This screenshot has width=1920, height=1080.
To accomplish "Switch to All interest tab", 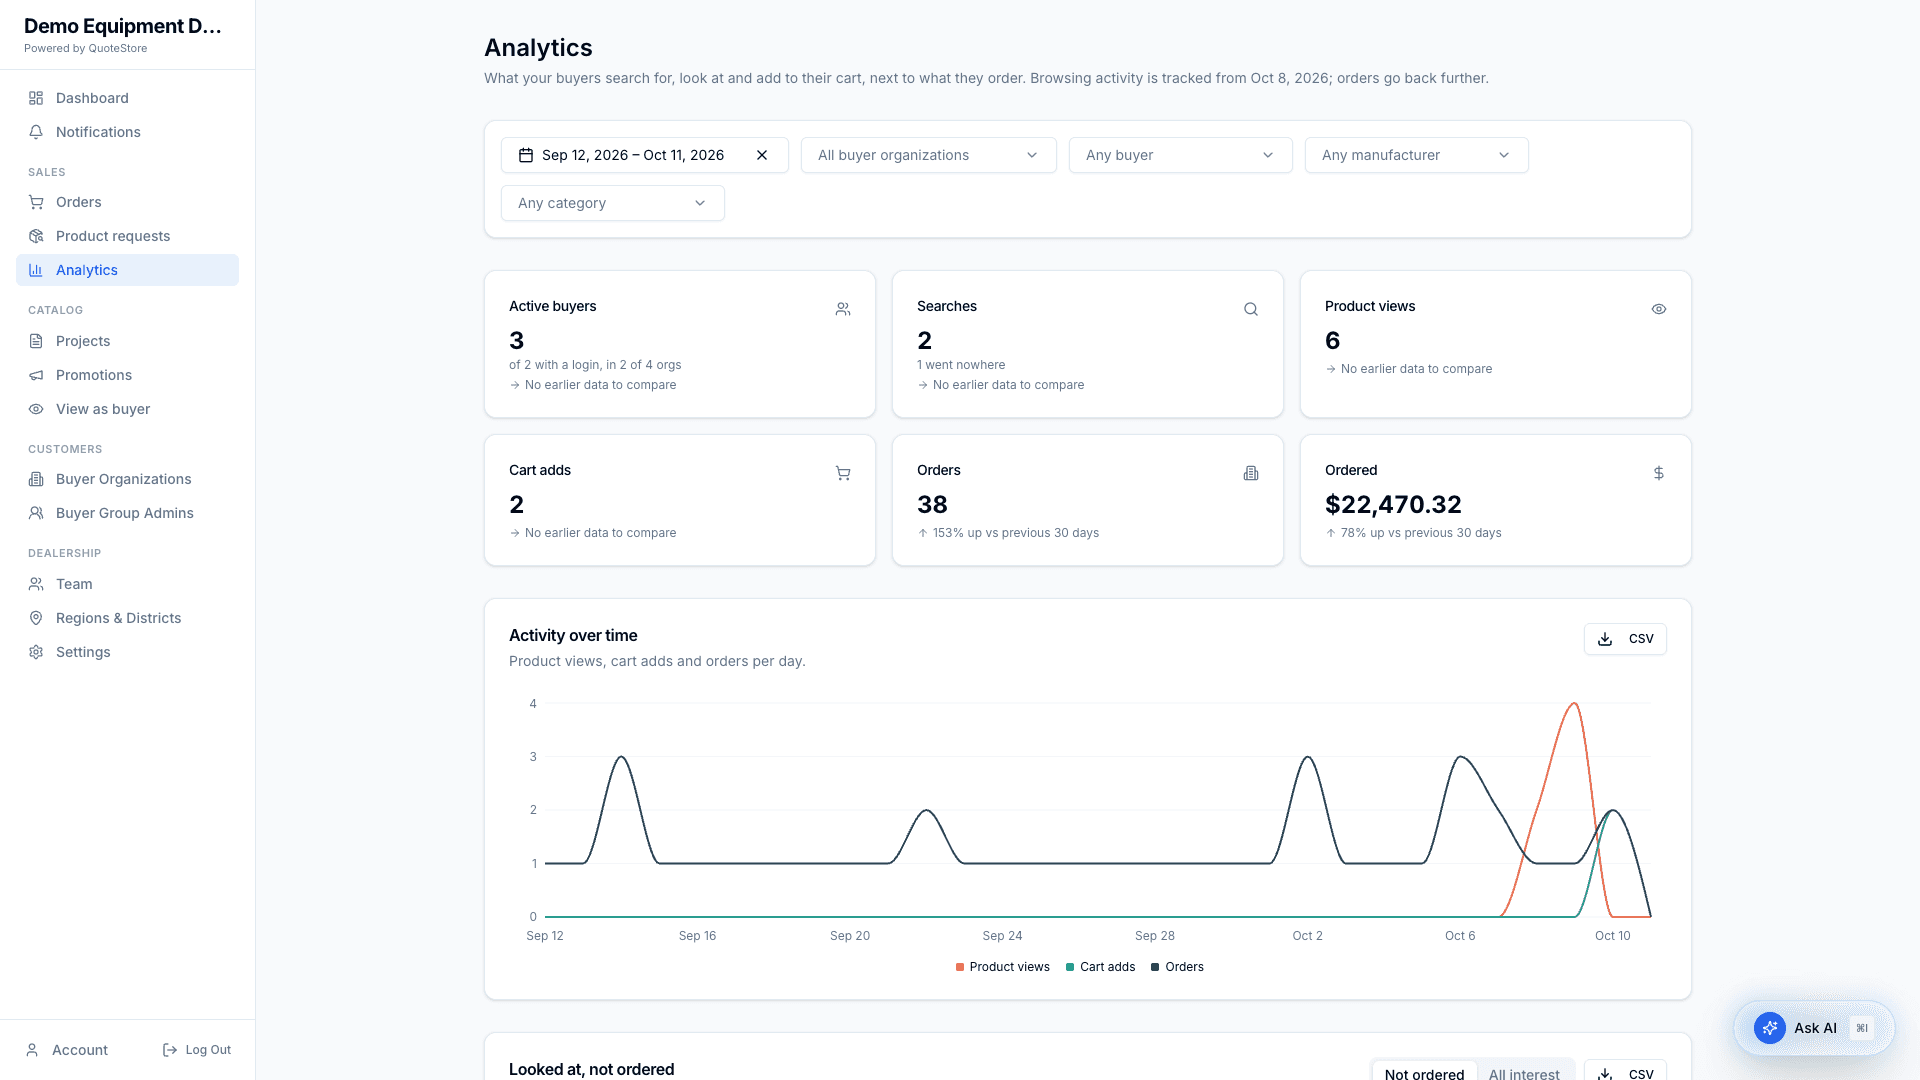I will (x=1524, y=1073).
